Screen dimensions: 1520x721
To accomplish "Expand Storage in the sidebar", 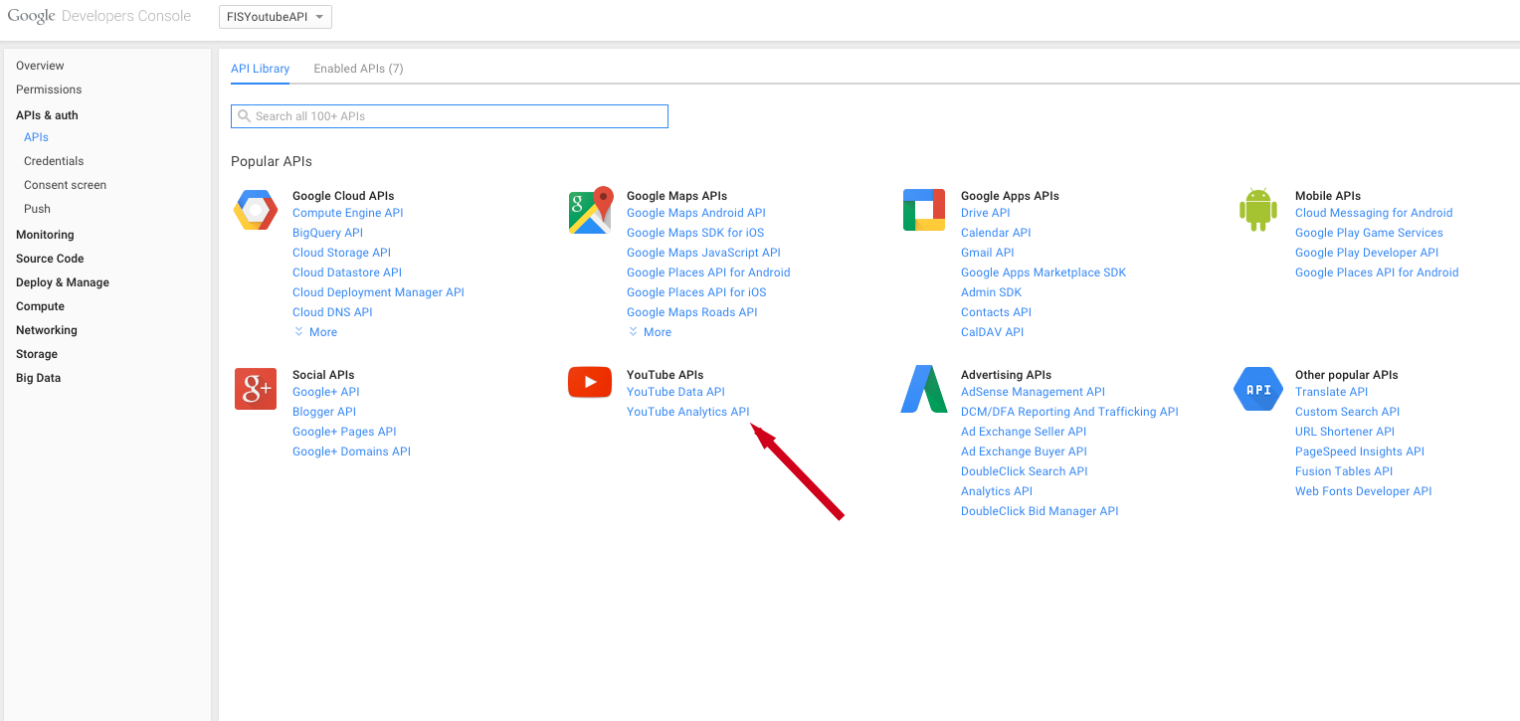I will [37, 355].
